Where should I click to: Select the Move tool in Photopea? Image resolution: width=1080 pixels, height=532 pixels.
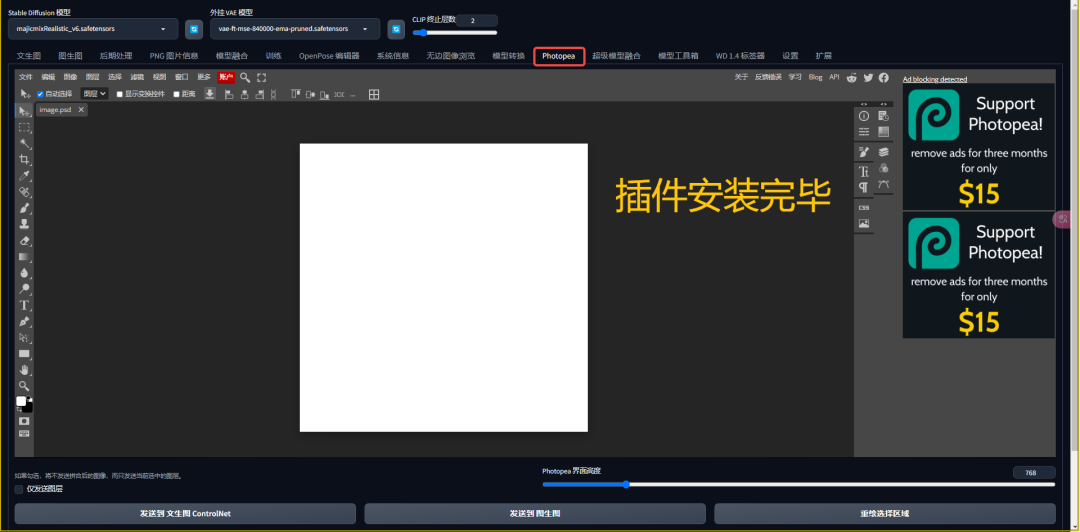click(x=24, y=111)
